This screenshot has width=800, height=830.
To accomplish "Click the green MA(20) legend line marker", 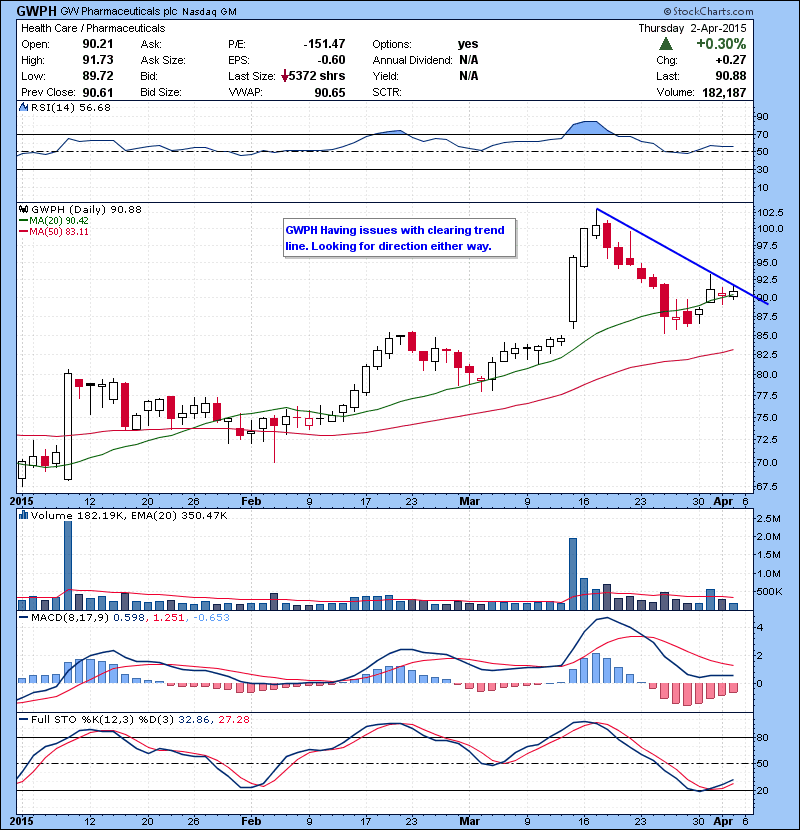I will click(x=24, y=221).
